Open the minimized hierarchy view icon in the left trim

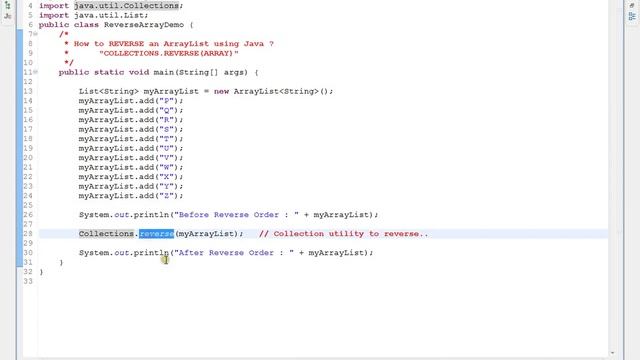click(x=7, y=5)
